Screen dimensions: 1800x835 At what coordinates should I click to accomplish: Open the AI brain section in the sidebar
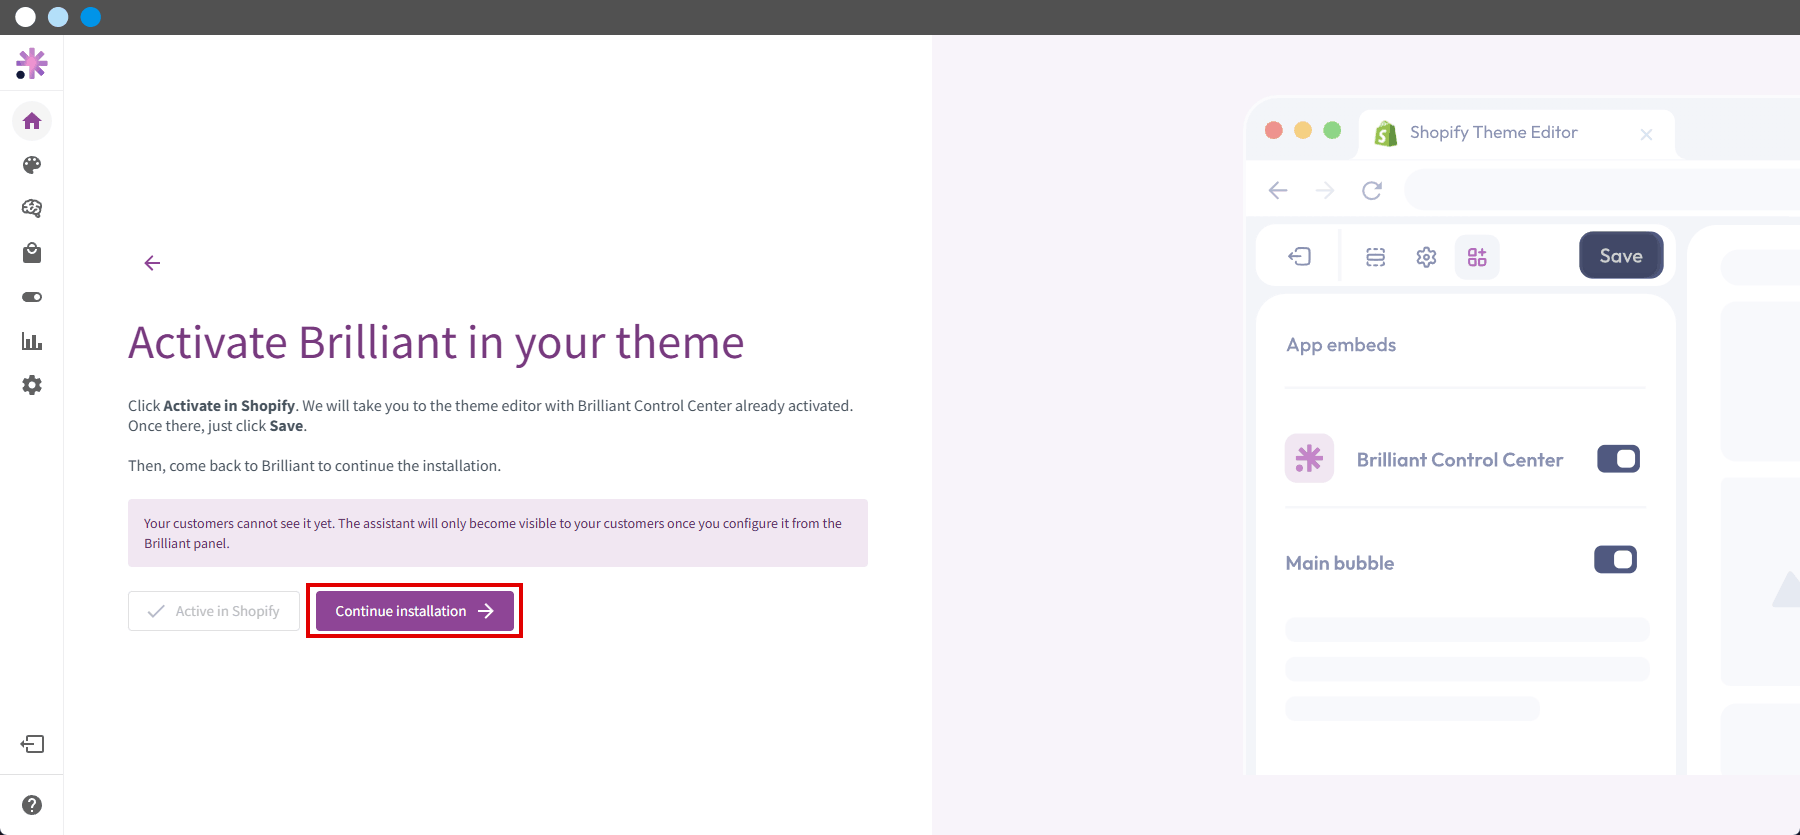32,208
